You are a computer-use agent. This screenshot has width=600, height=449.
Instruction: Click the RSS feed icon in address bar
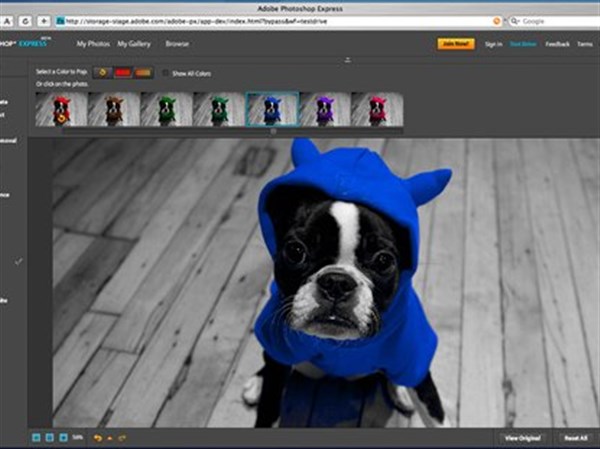point(497,20)
